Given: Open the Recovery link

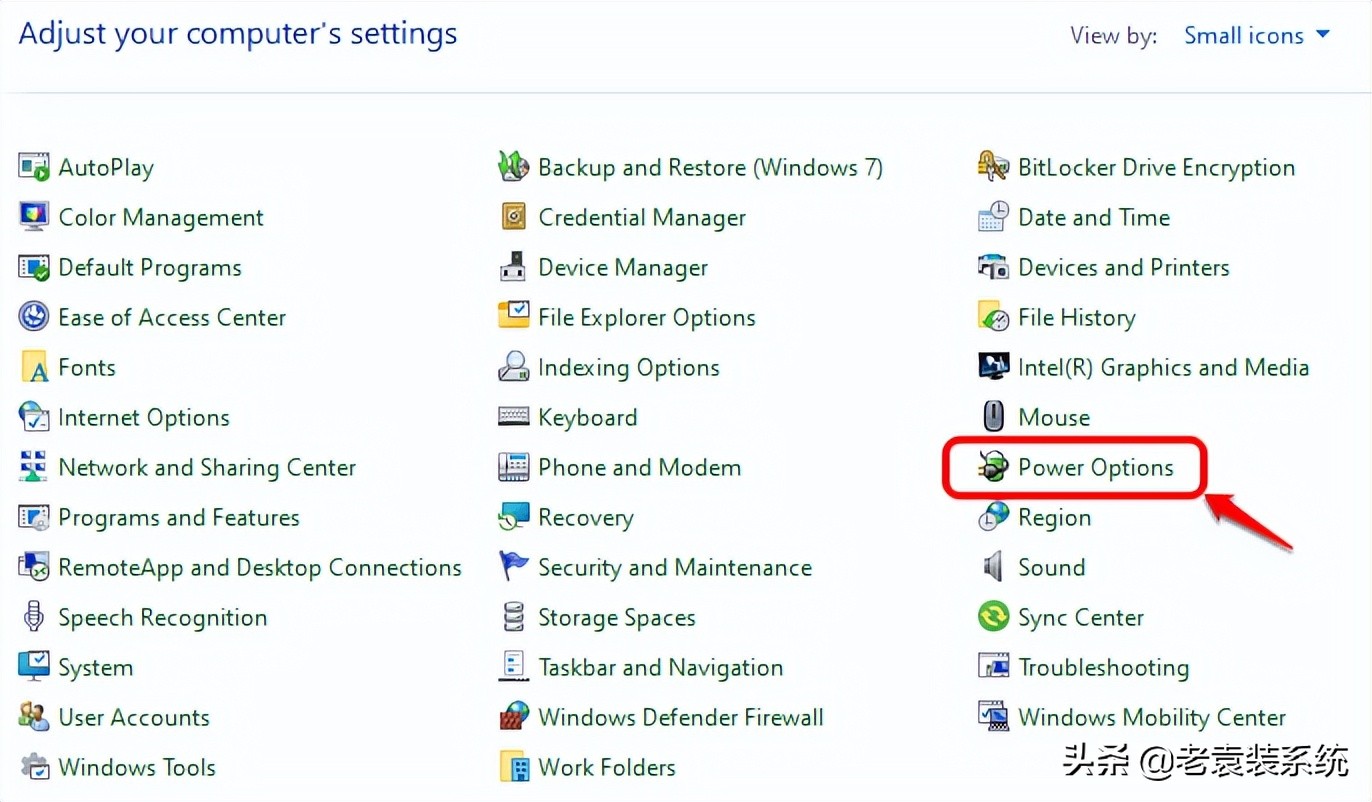Looking at the screenshot, I should point(585,518).
